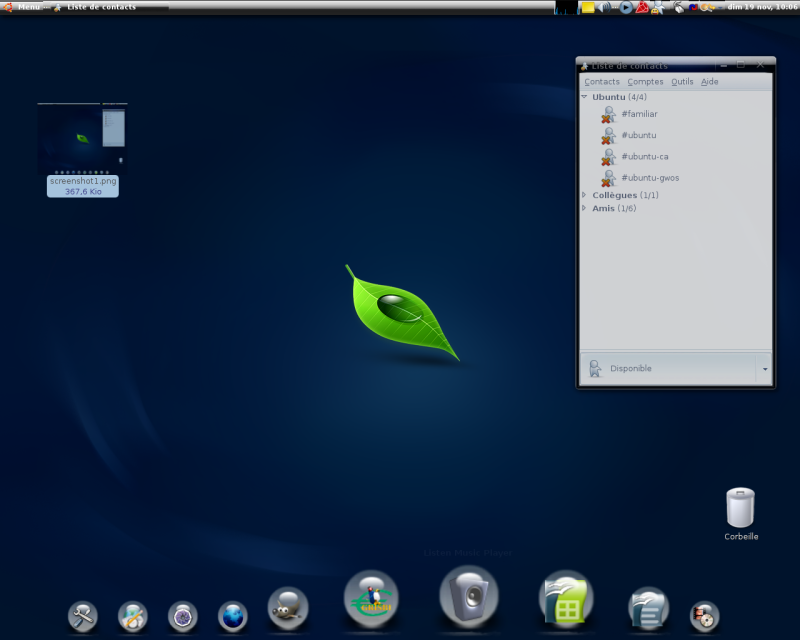Click the offline icon beside #familiar
This screenshot has width=800, height=640.
pos(608,114)
